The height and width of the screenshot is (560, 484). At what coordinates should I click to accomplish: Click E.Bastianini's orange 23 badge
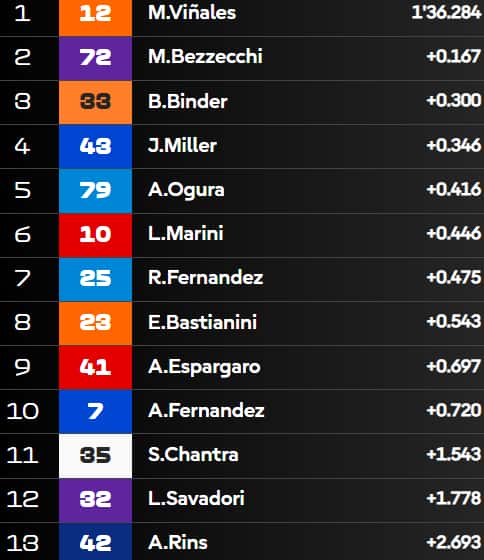click(95, 323)
